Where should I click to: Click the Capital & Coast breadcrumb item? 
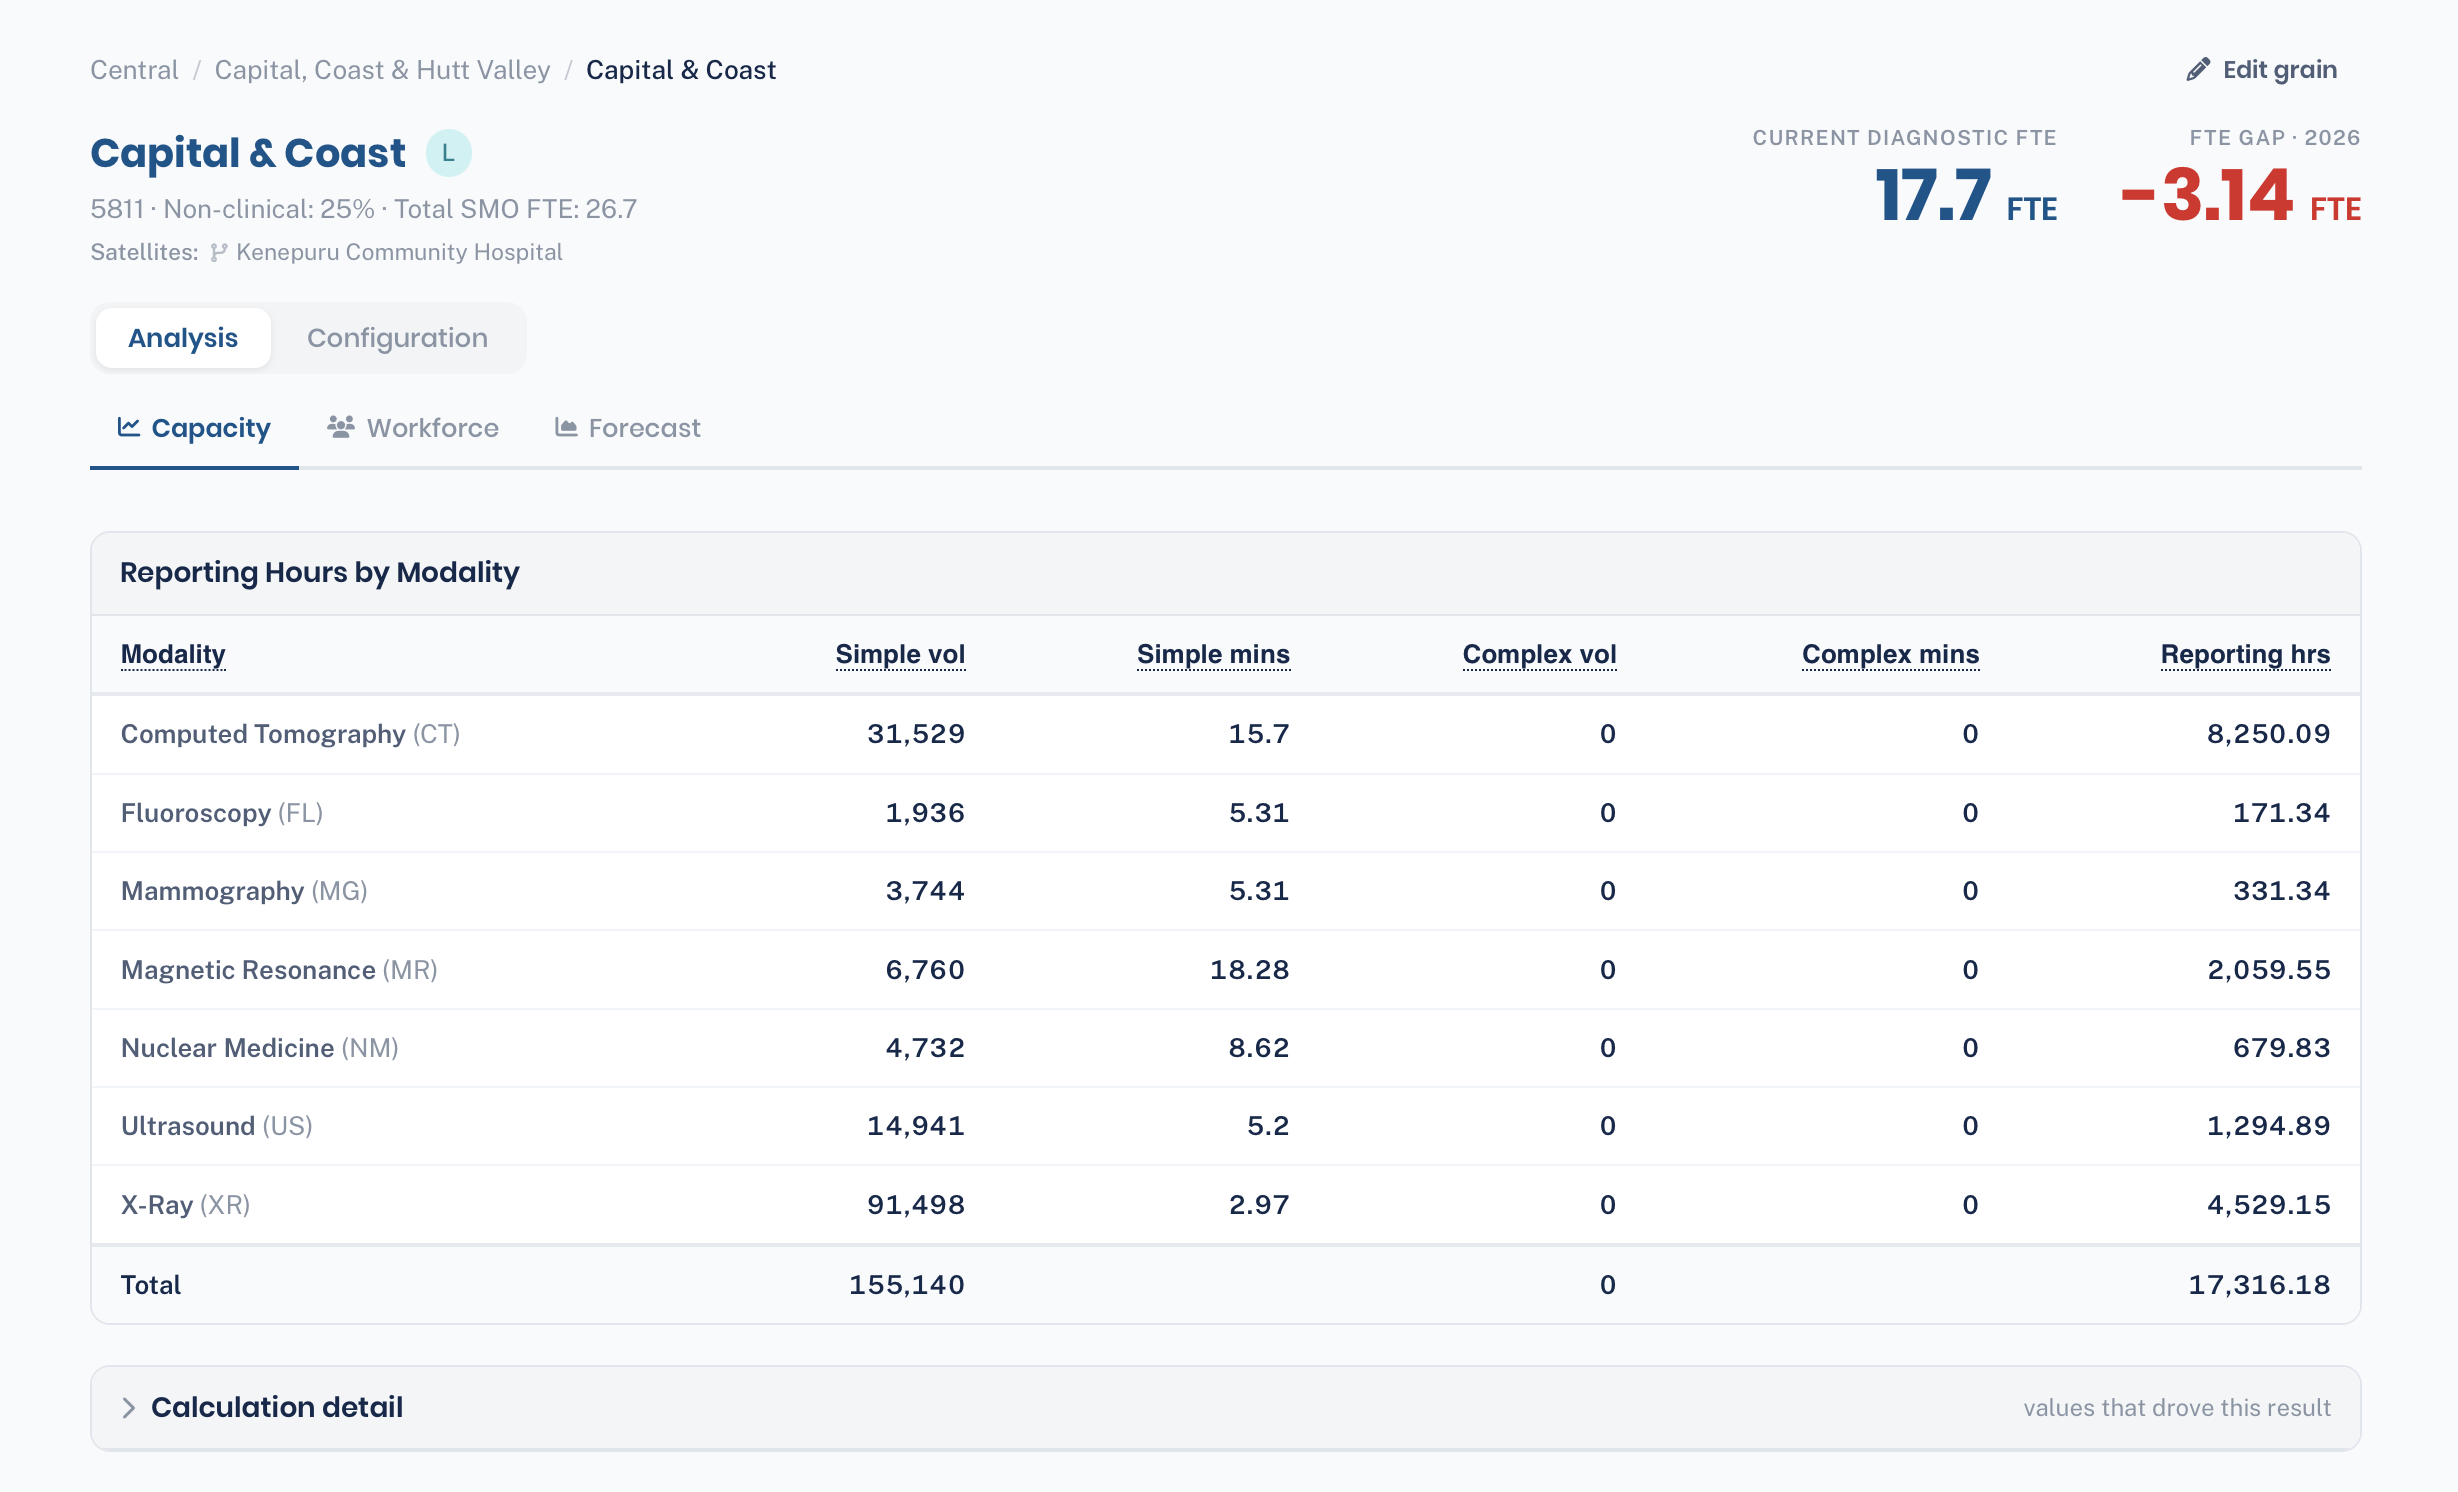tap(680, 70)
